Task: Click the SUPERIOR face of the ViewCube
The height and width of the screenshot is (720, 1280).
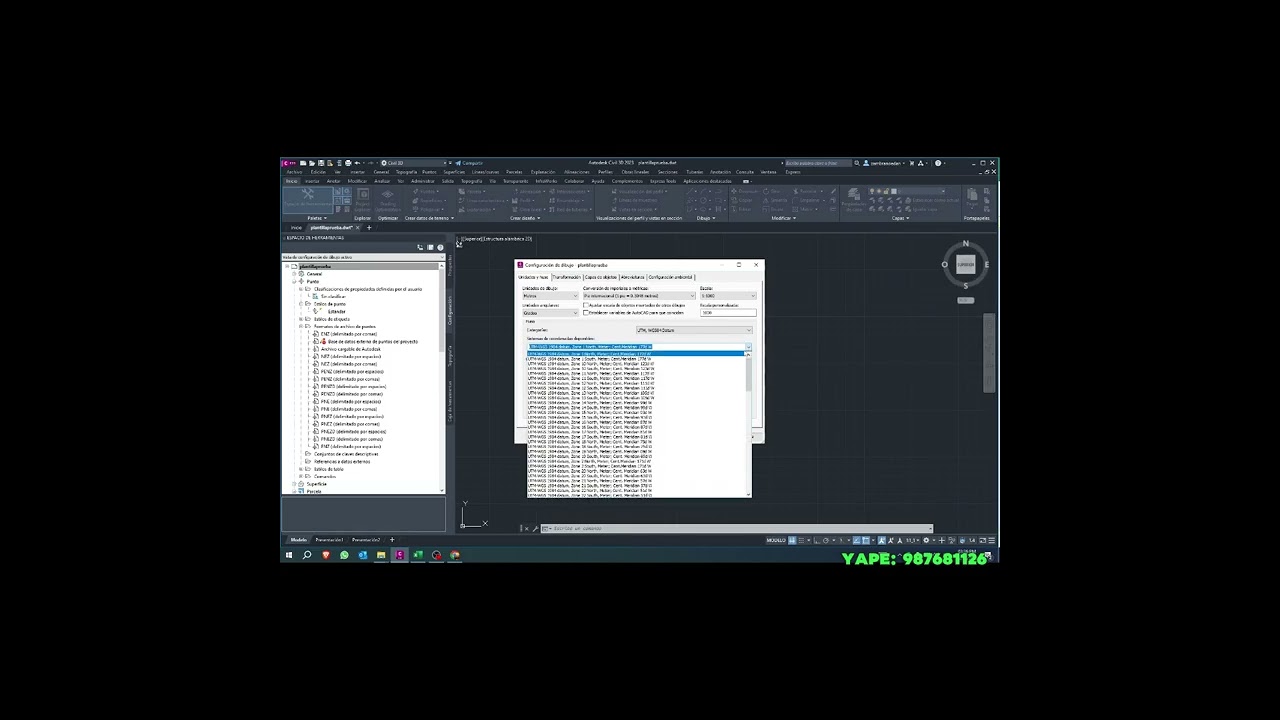Action: 965,265
